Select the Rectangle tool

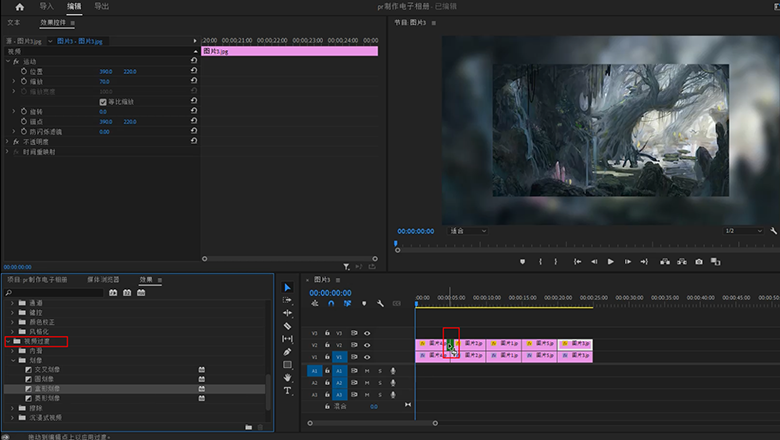pyautogui.click(x=287, y=365)
